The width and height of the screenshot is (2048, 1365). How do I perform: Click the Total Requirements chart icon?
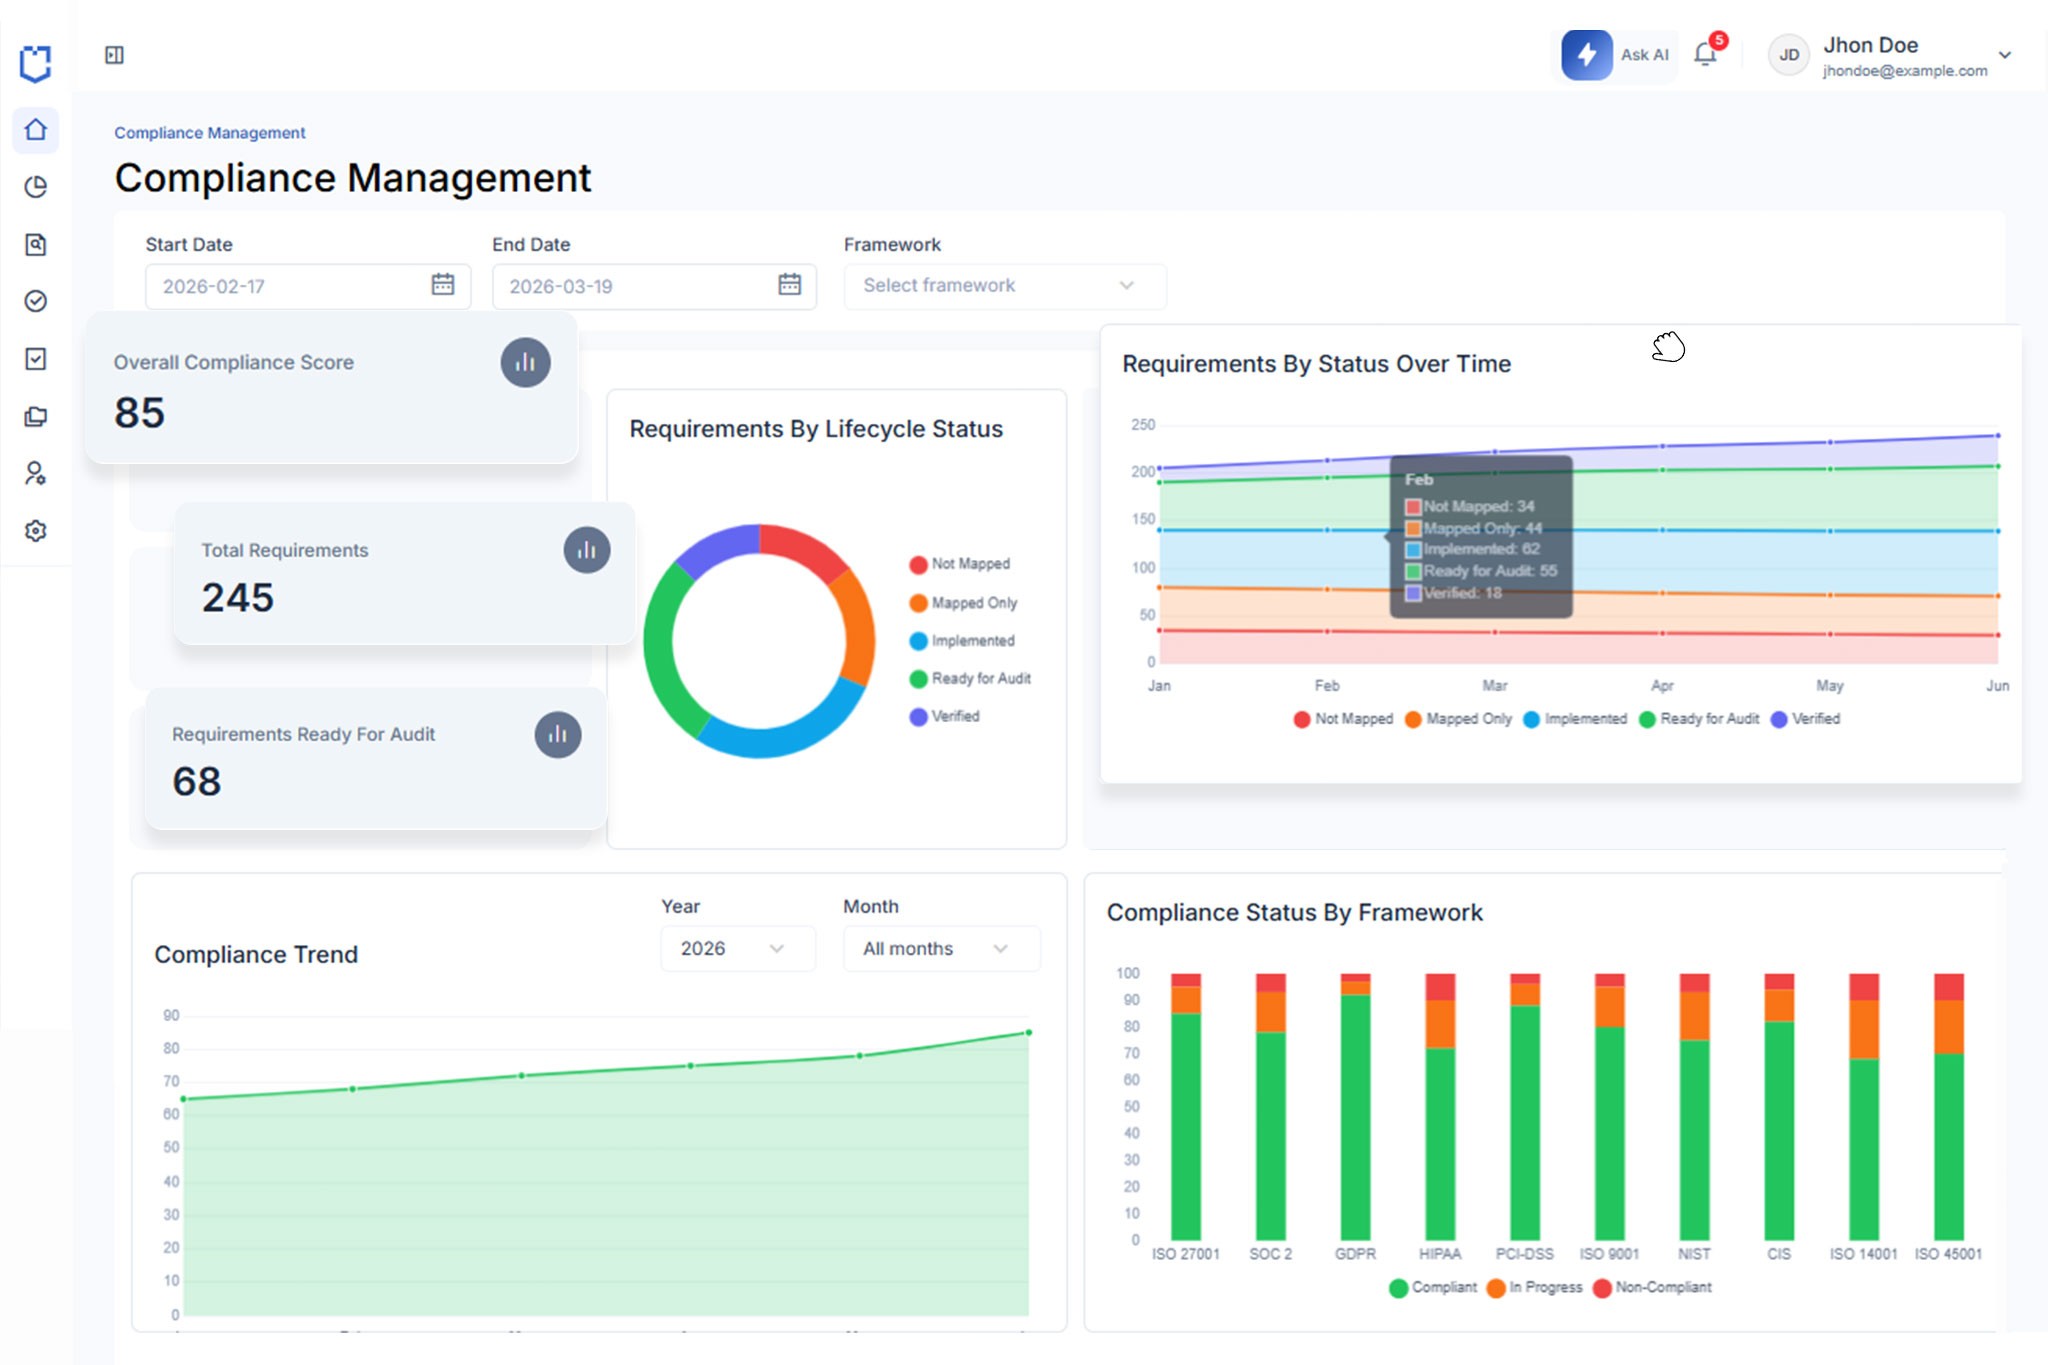click(587, 550)
